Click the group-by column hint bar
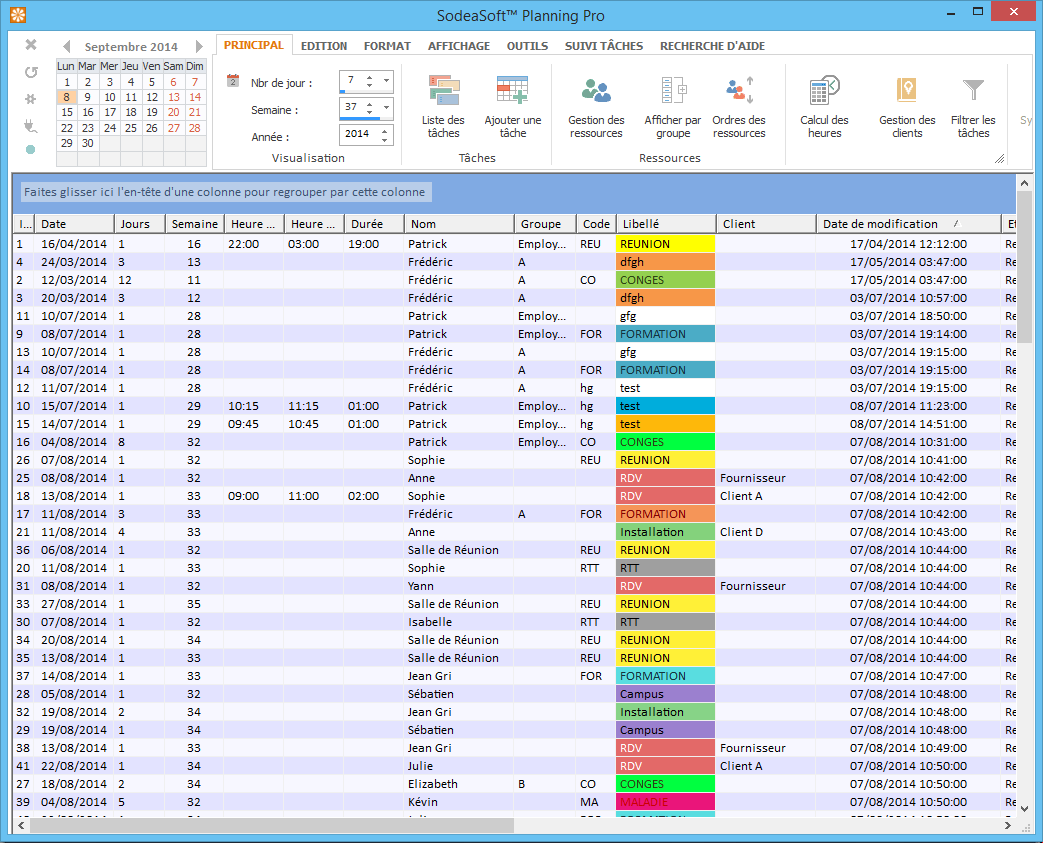This screenshot has width=1043, height=843. 224,192
